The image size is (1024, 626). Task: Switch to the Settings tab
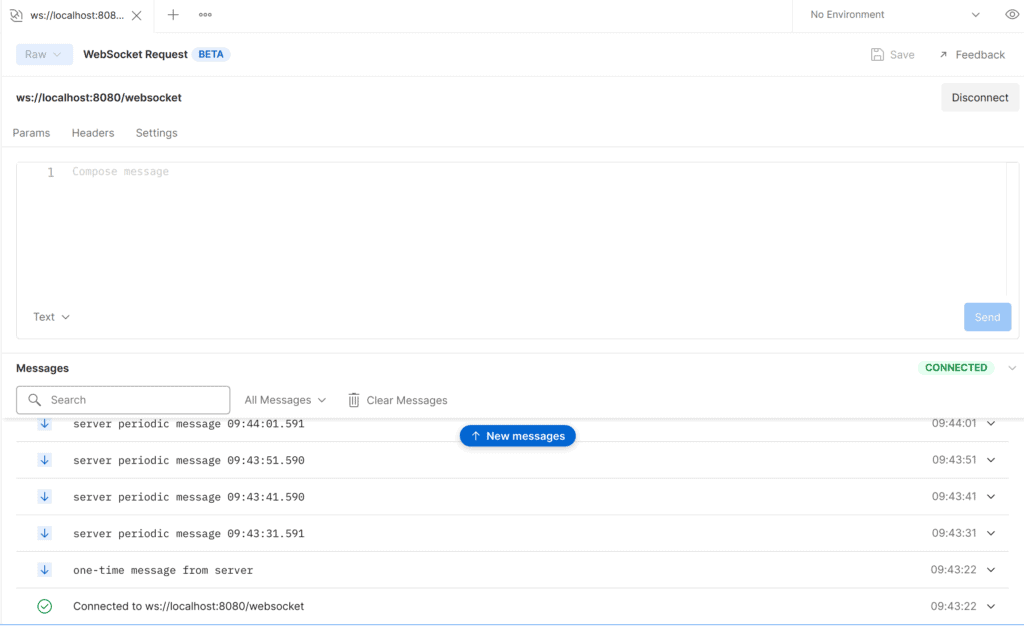coord(156,132)
